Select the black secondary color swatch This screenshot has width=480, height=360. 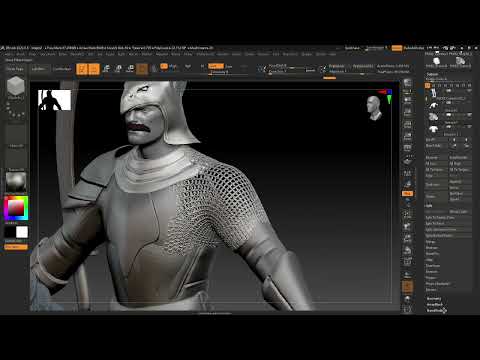tap(10, 232)
